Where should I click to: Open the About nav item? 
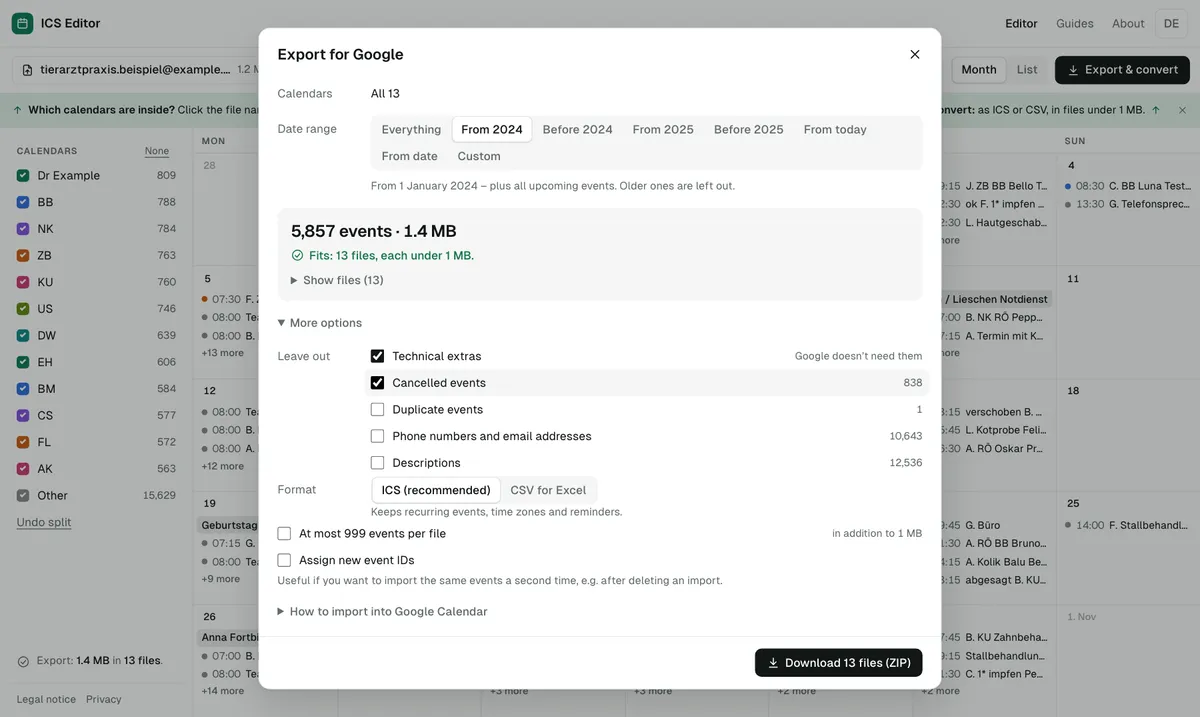(1128, 23)
